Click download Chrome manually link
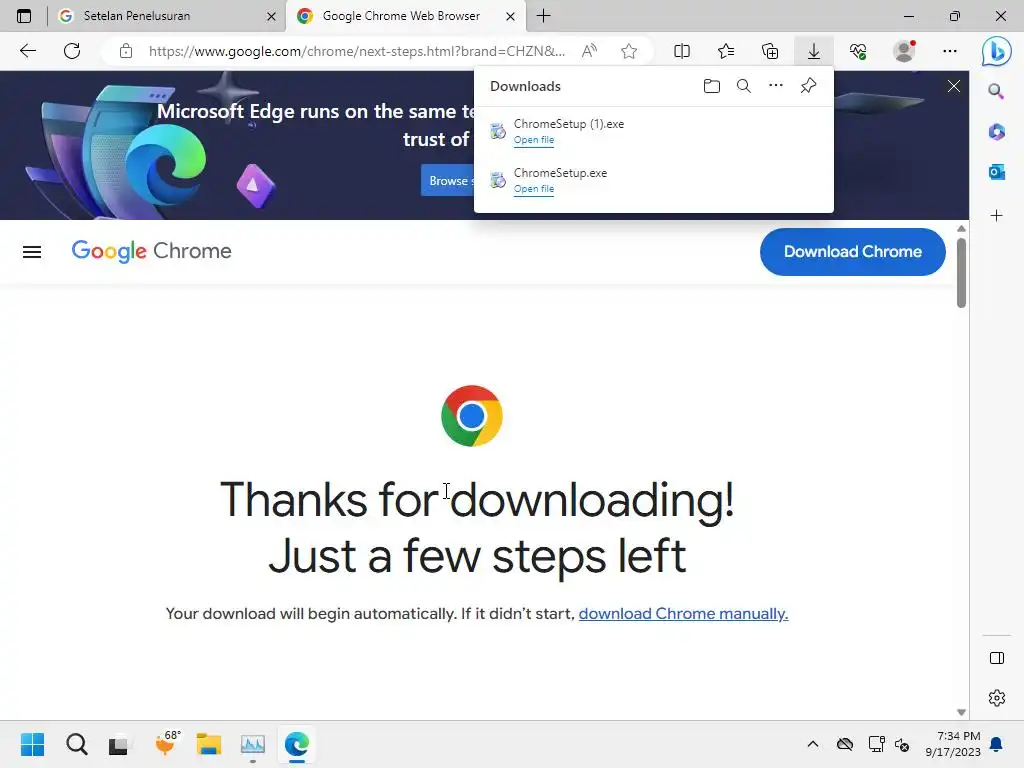 pyautogui.click(x=683, y=614)
